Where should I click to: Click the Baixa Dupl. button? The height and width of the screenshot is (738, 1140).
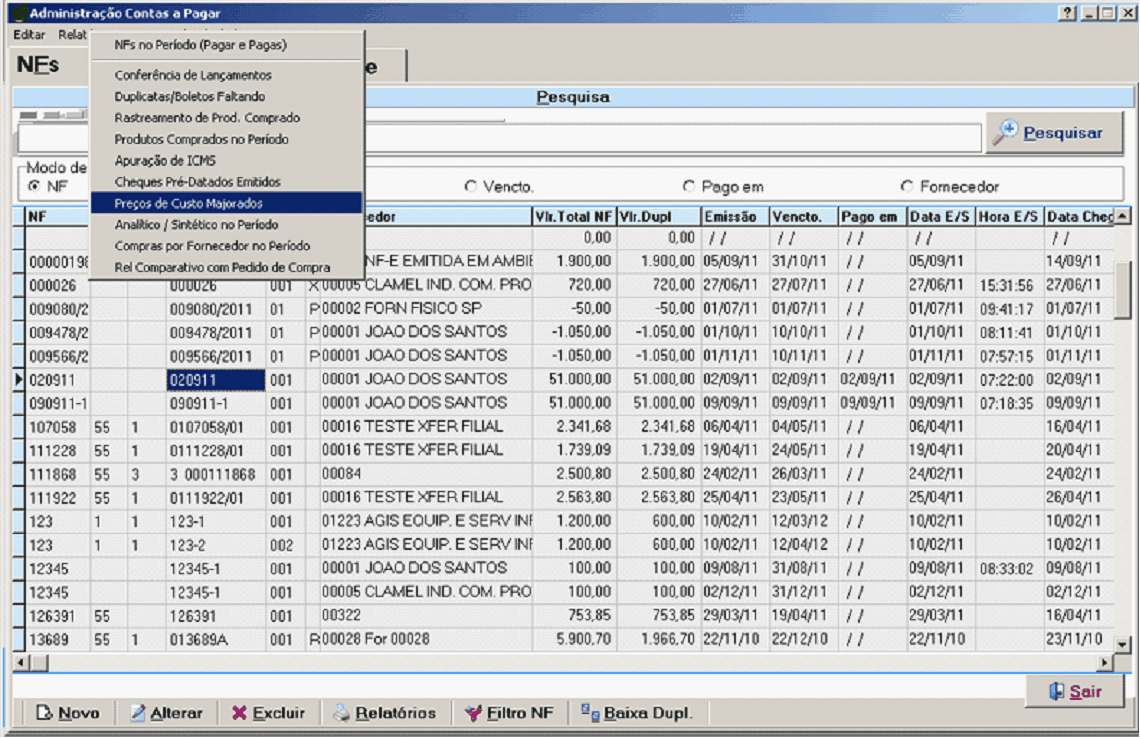coord(636,713)
